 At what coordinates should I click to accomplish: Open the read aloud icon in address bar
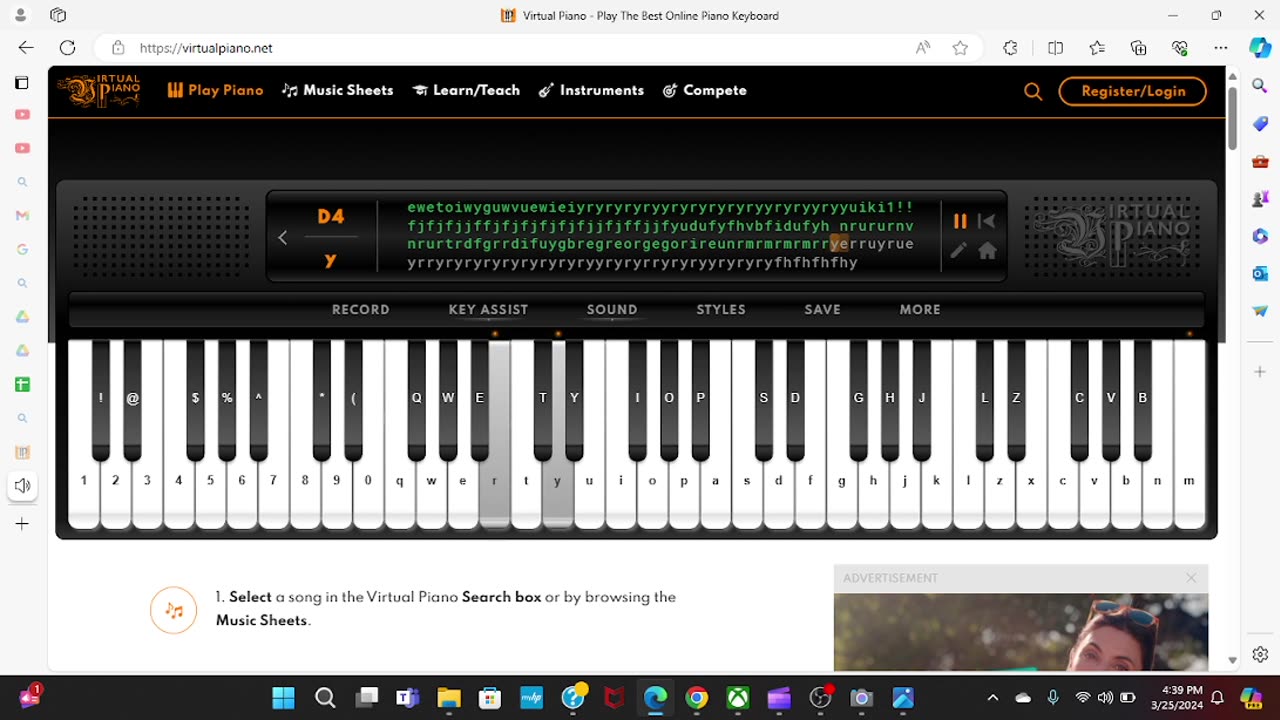(923, 48)
